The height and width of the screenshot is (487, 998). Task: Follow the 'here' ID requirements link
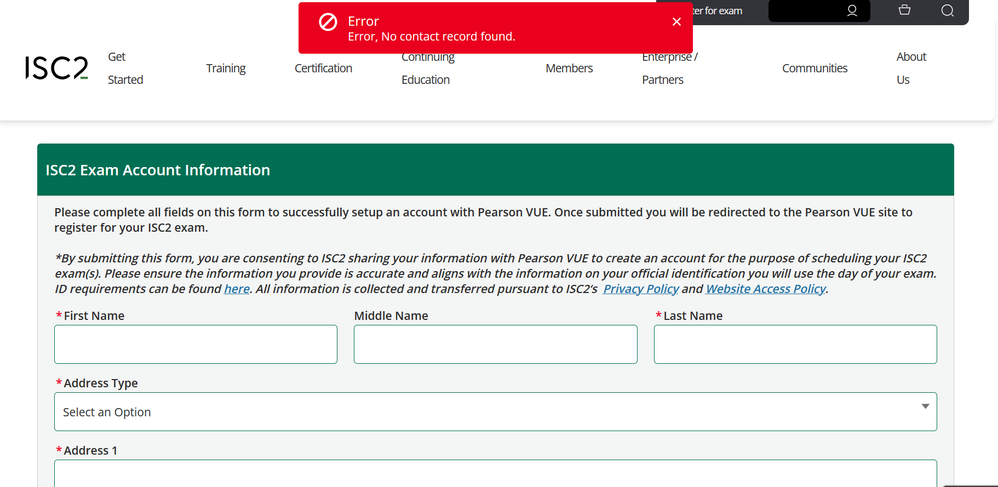point(237,289)
